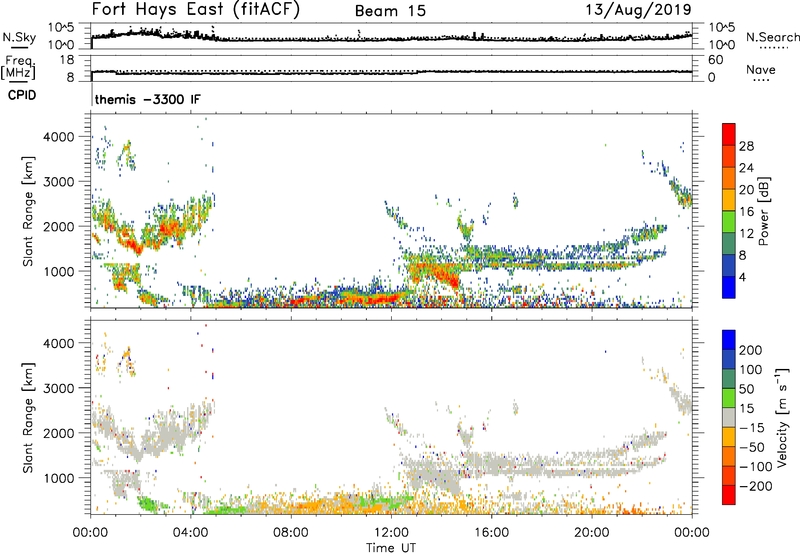Image resolution: width=800 pixels, height=554 pixels.
Task: Click the 'Beam 15' label
Action: coord(390,11)
